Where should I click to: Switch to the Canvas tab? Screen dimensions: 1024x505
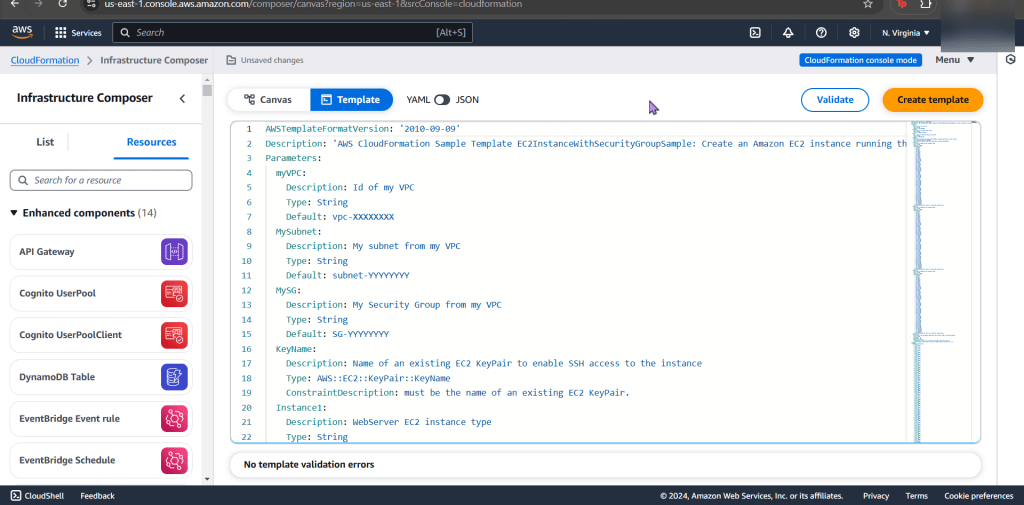point(268,100)
